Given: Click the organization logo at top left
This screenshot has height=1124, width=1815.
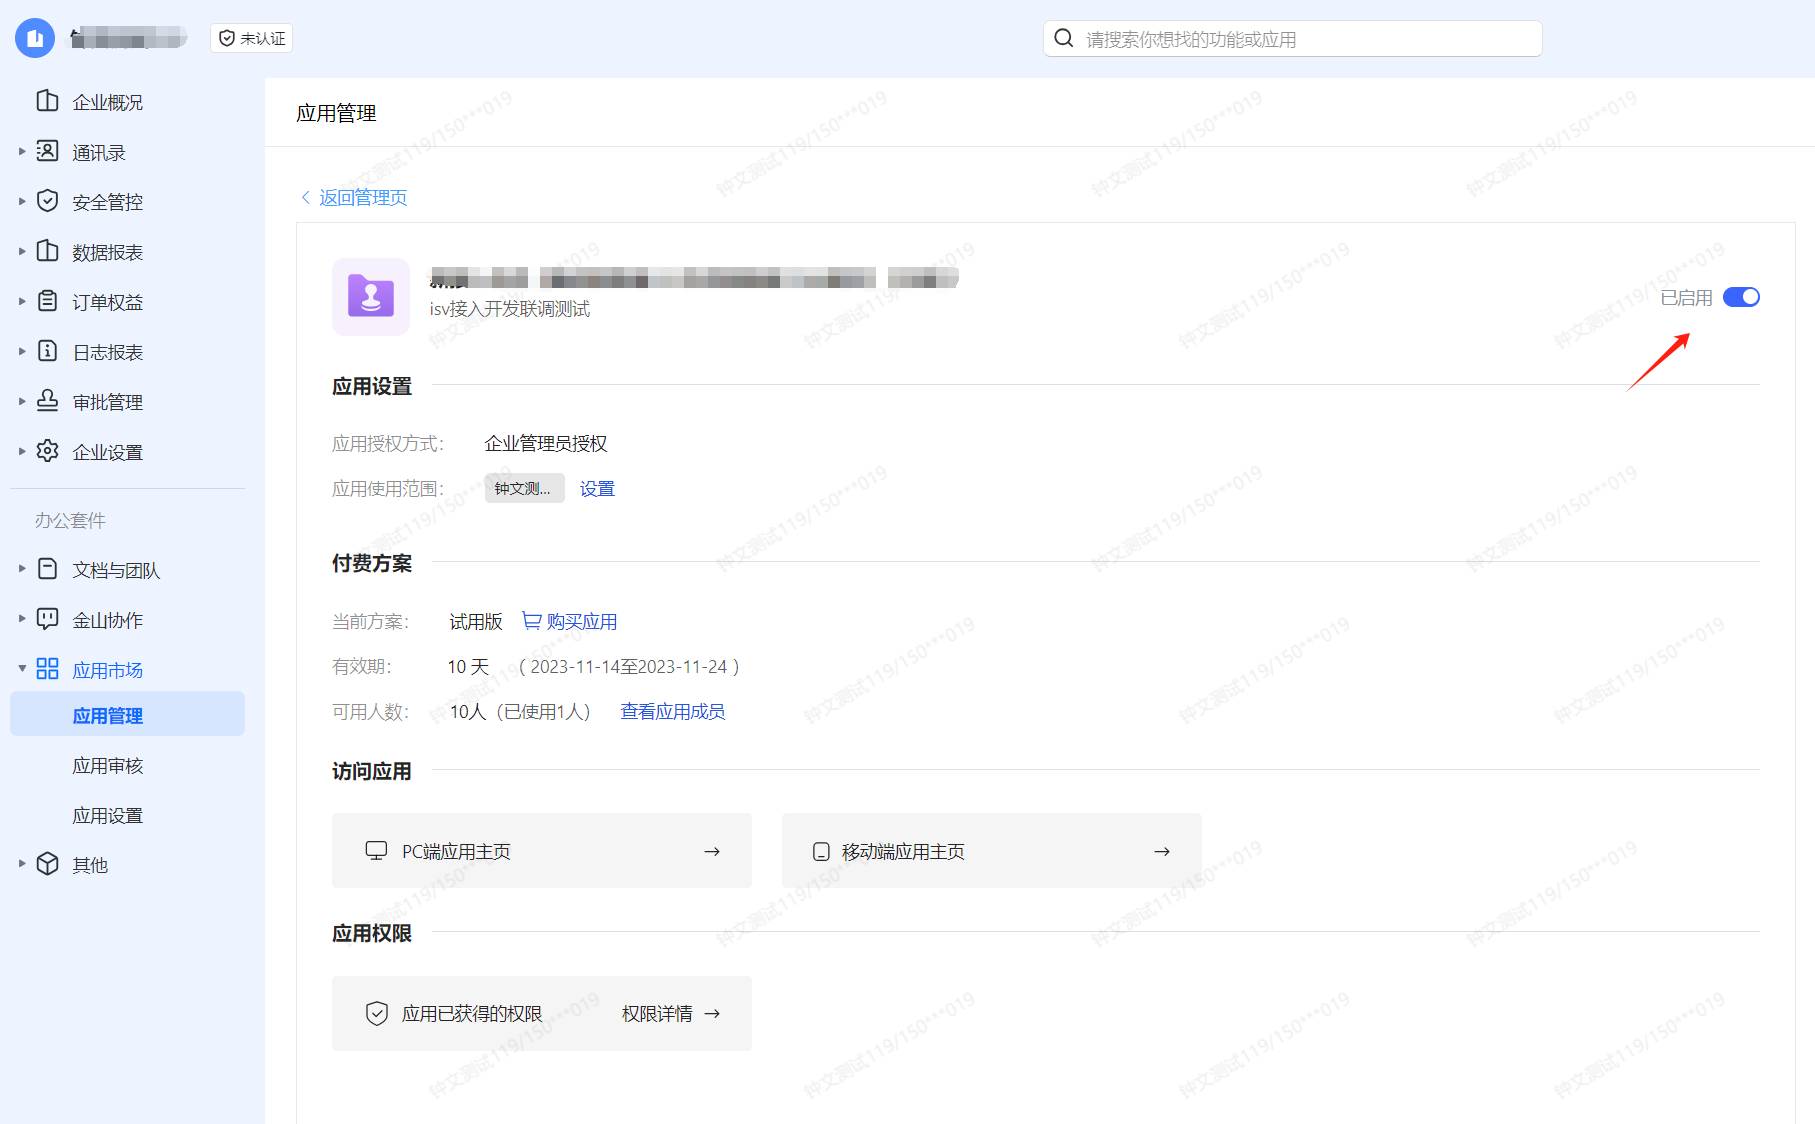Looking at the screenshot, I should [35, 39].
